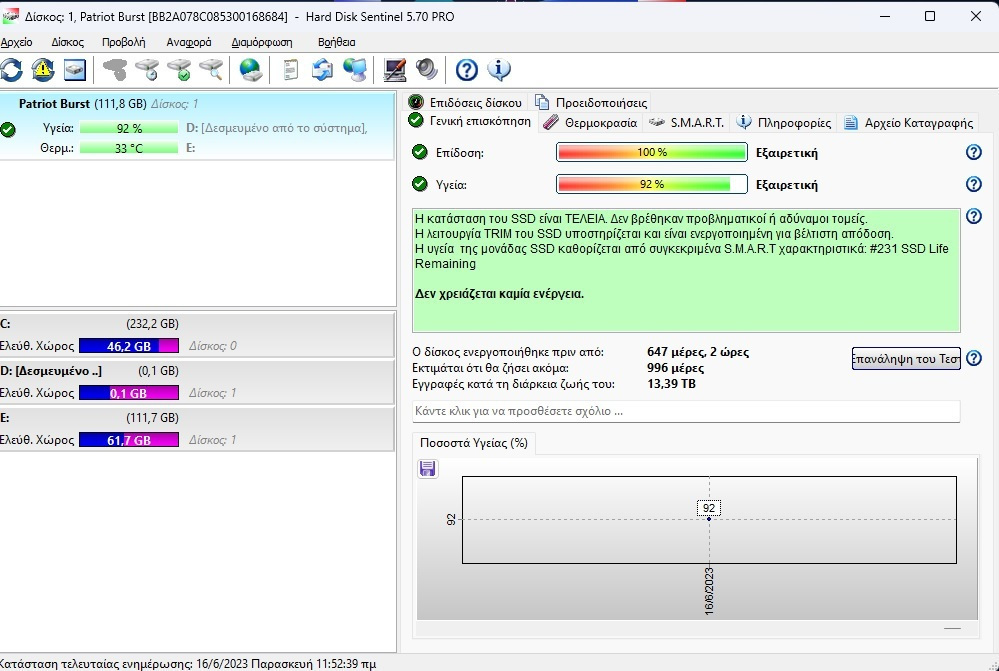The width and height of the screenshot is (999, 671).
Task: Open the Διαμόρφωση menu
Action: (x=262, y=42)
